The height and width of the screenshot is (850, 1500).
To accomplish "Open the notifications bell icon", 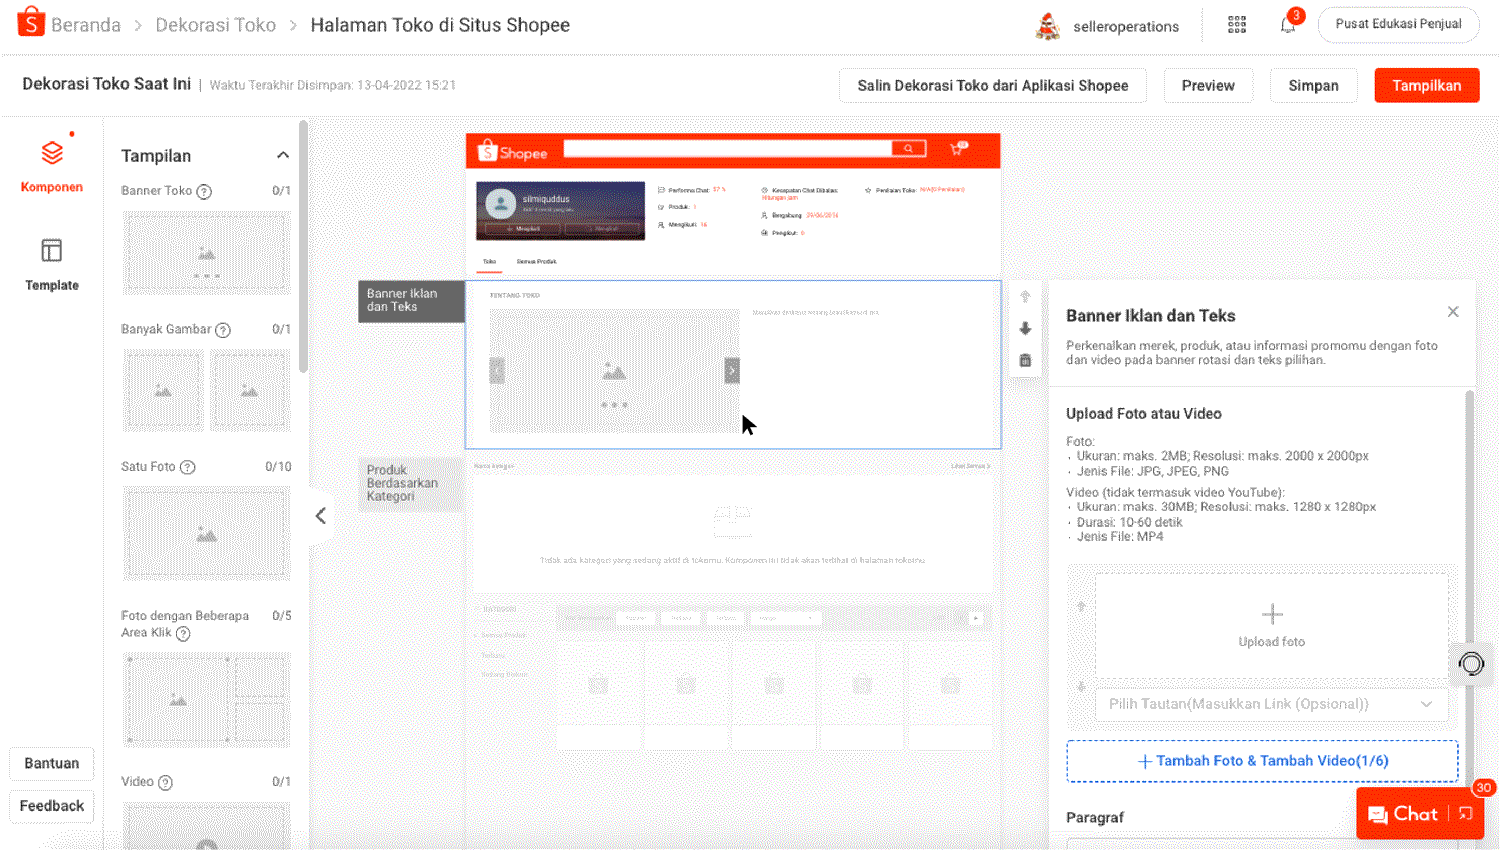I will click(1288, 25).
